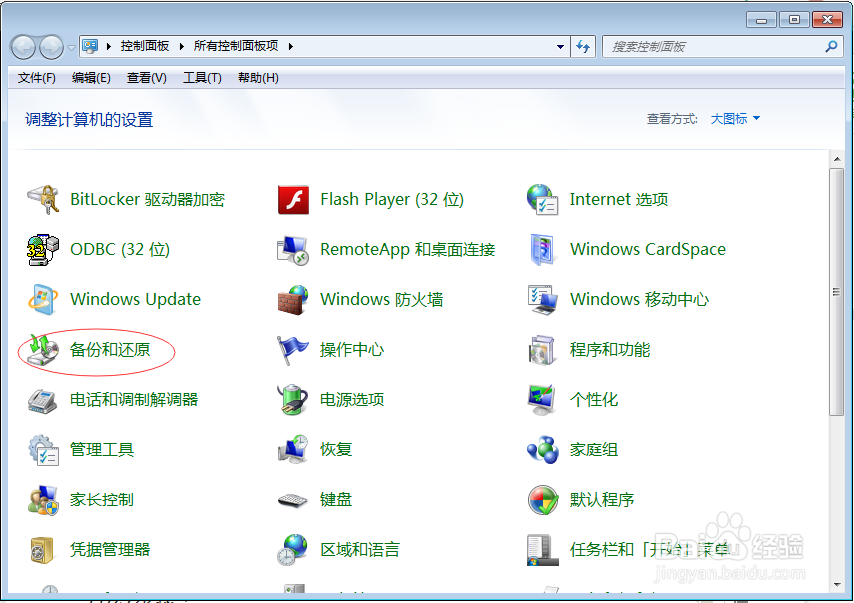Open the address bar history dropdown arrow
The width and height of the screenshot is (854, 603).
click(x=560, y=47)
